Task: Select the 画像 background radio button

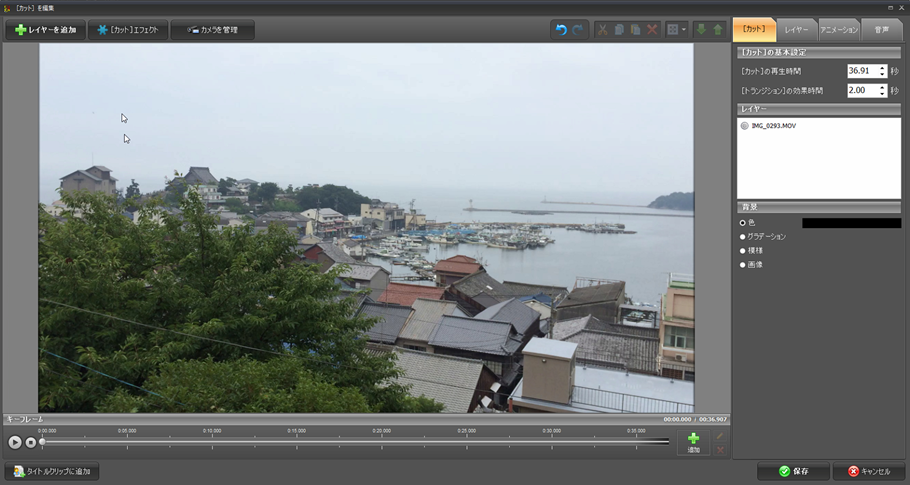Action: (x=743, y=264)
